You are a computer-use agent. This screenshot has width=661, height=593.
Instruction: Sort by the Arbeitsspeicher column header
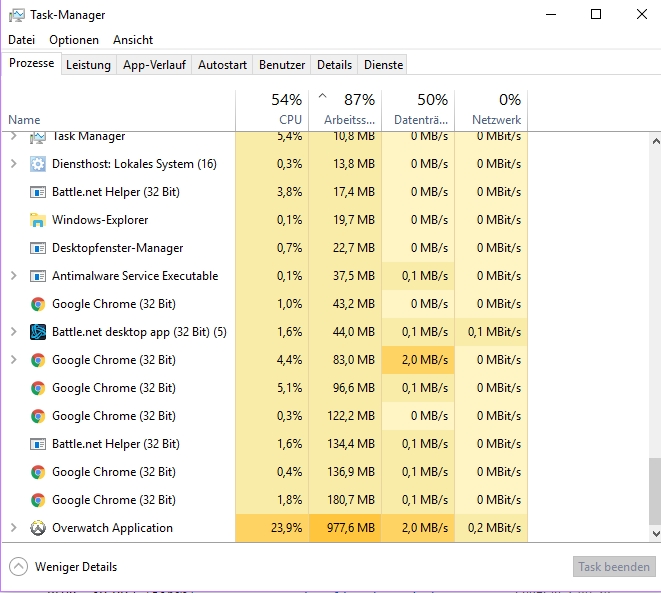tap(345, 109)
